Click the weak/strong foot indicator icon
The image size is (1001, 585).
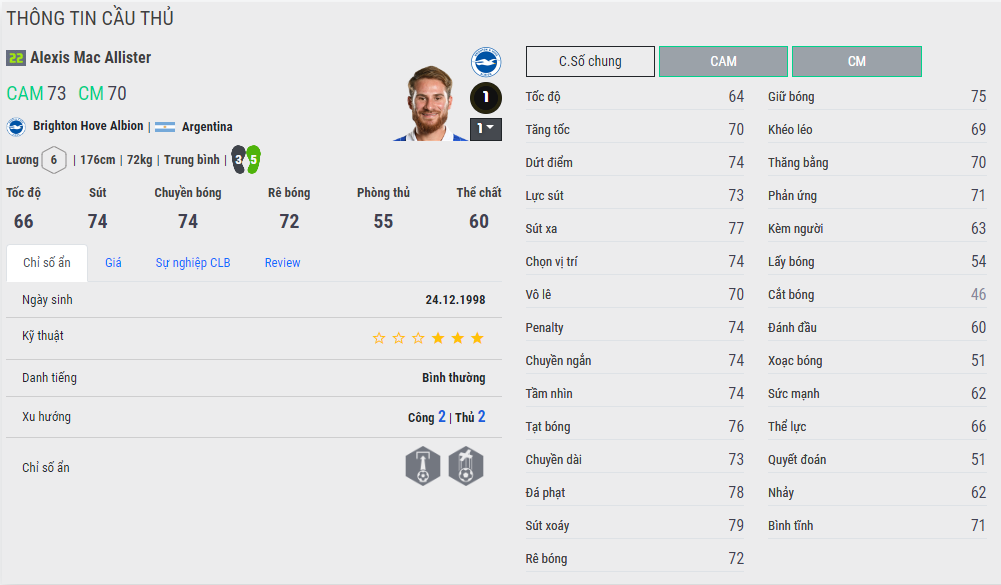pyautogui.click(x=245, y=159)
